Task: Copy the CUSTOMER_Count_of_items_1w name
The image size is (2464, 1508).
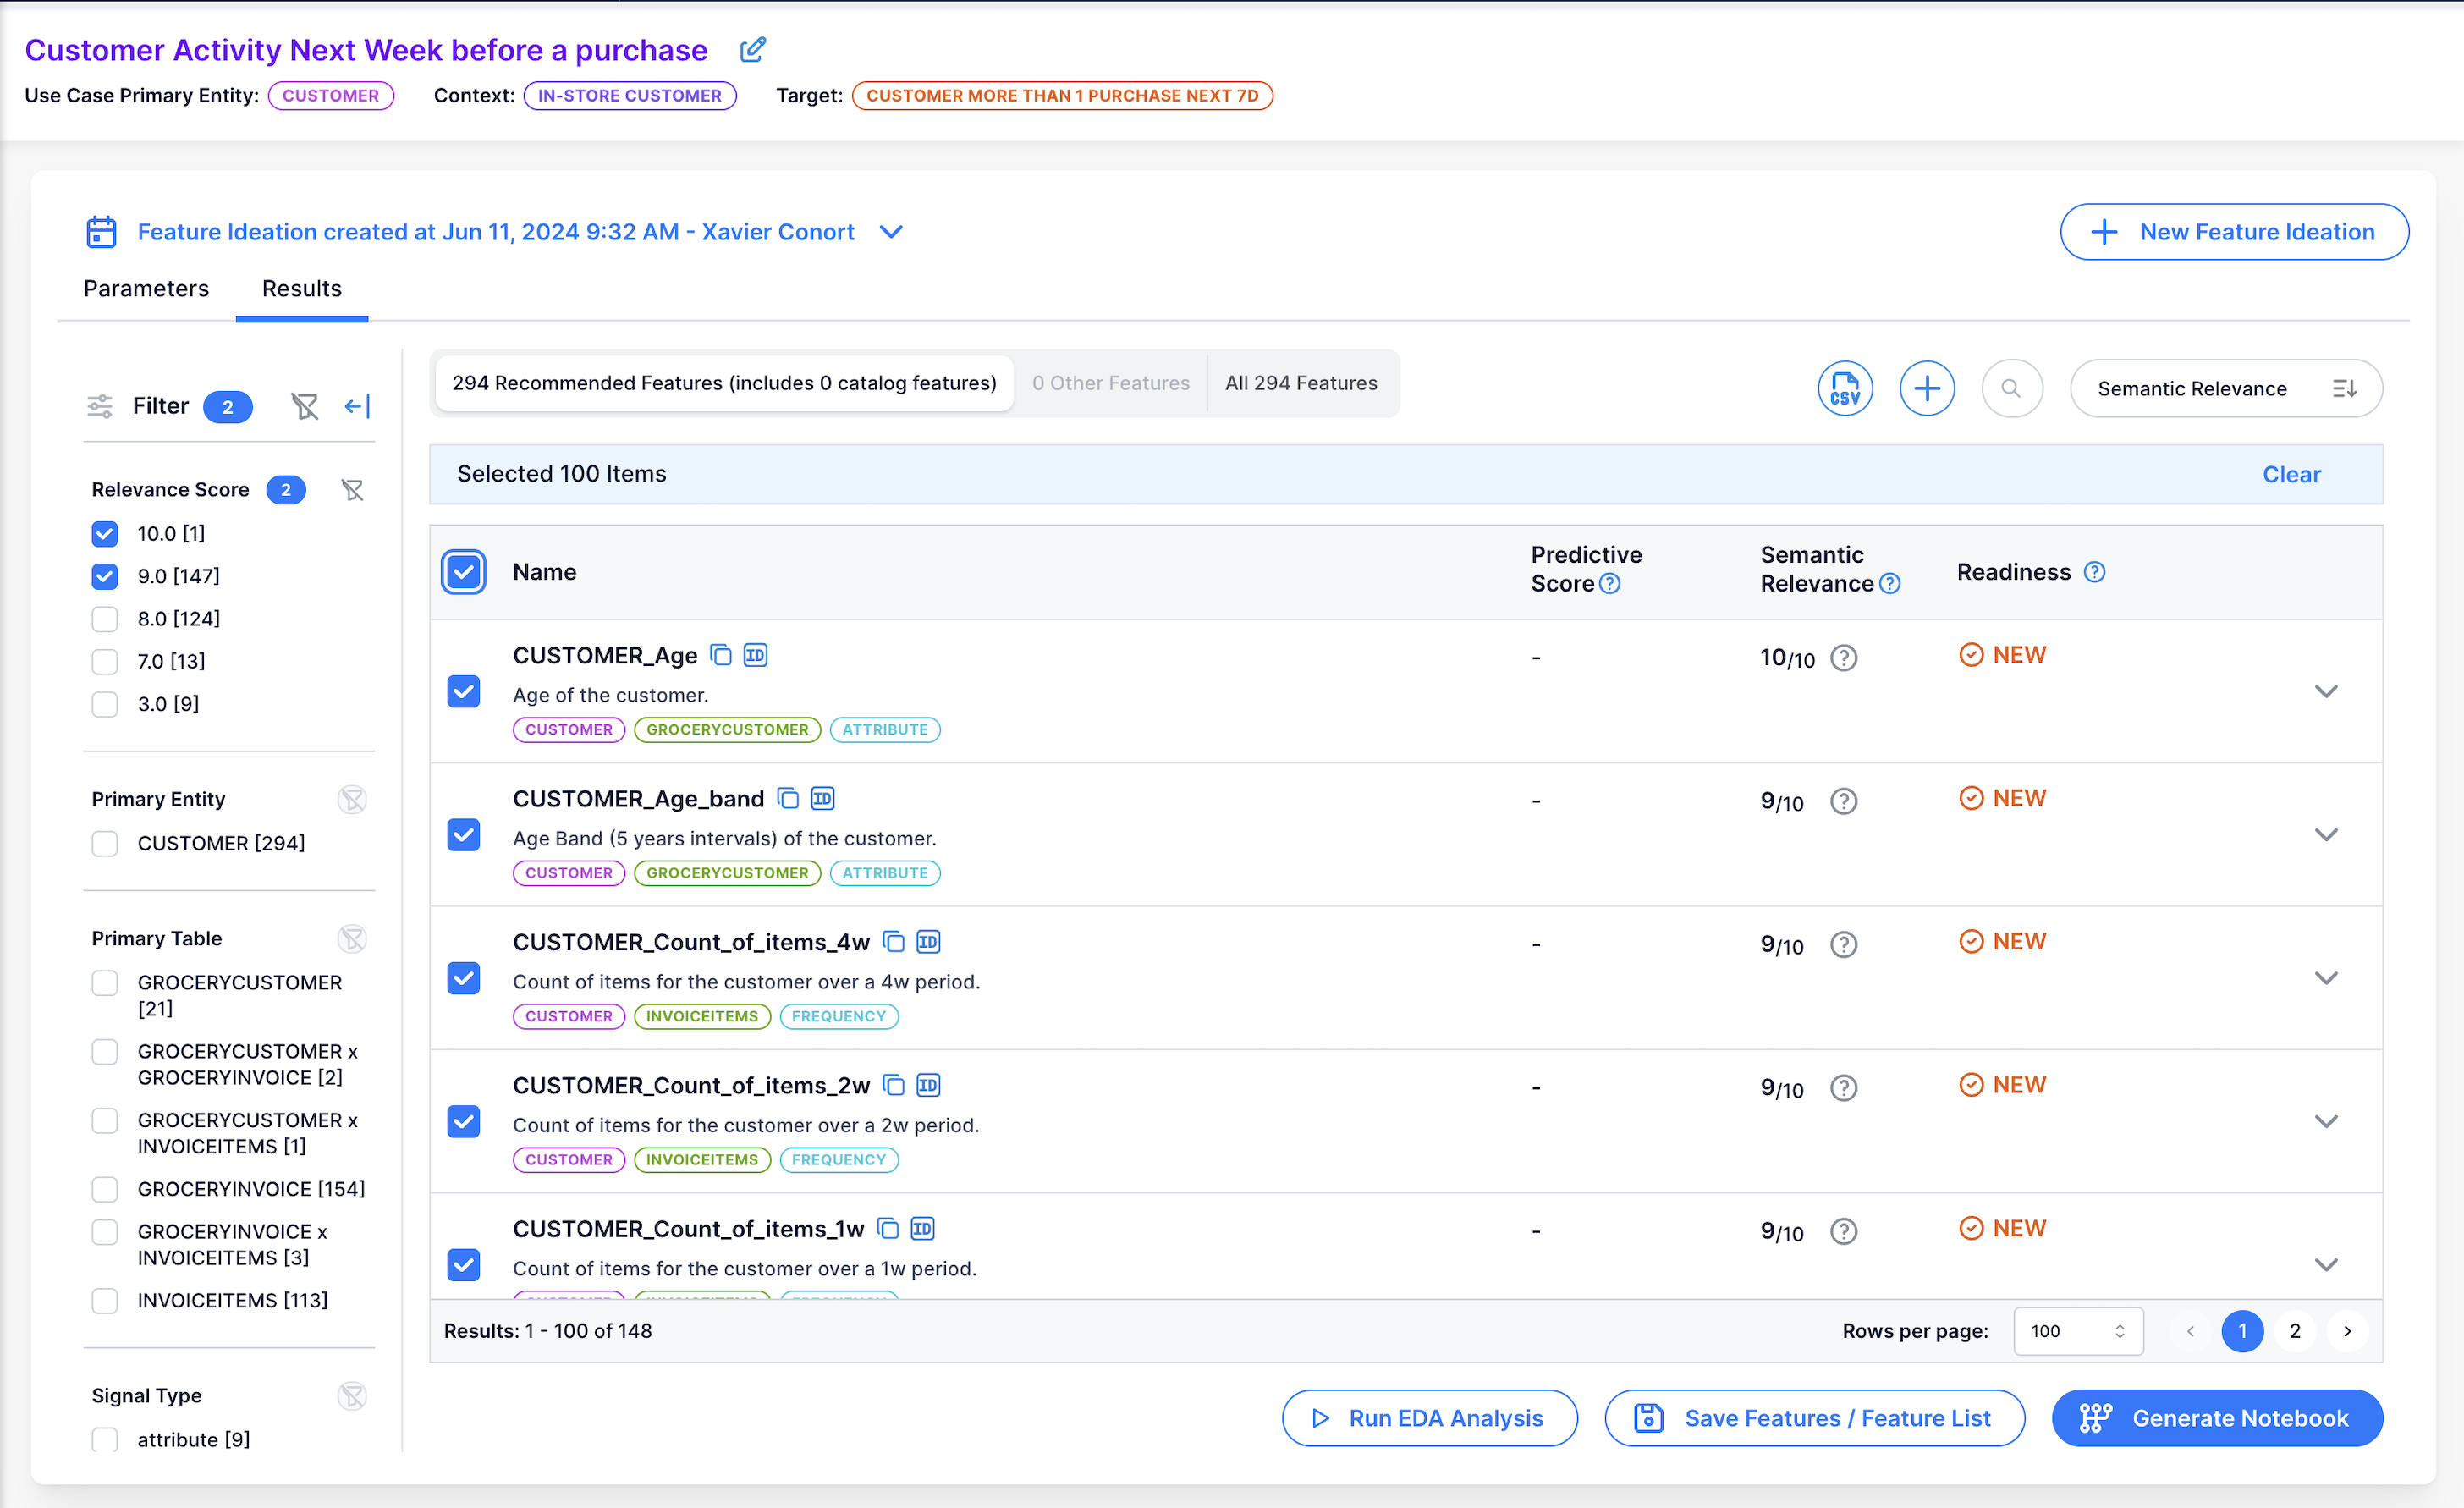Action: click(x=888, y=1228)
